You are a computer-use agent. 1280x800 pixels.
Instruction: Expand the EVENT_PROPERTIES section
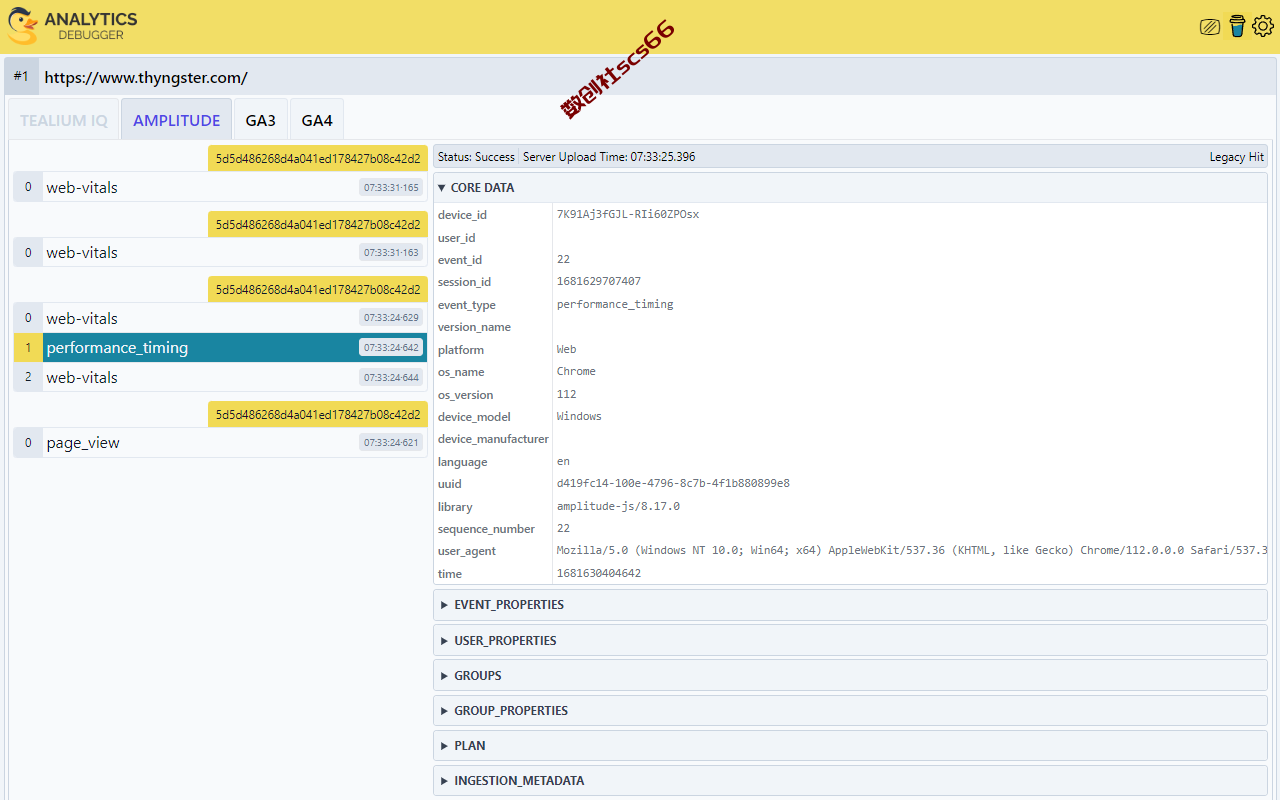[850, 605]
